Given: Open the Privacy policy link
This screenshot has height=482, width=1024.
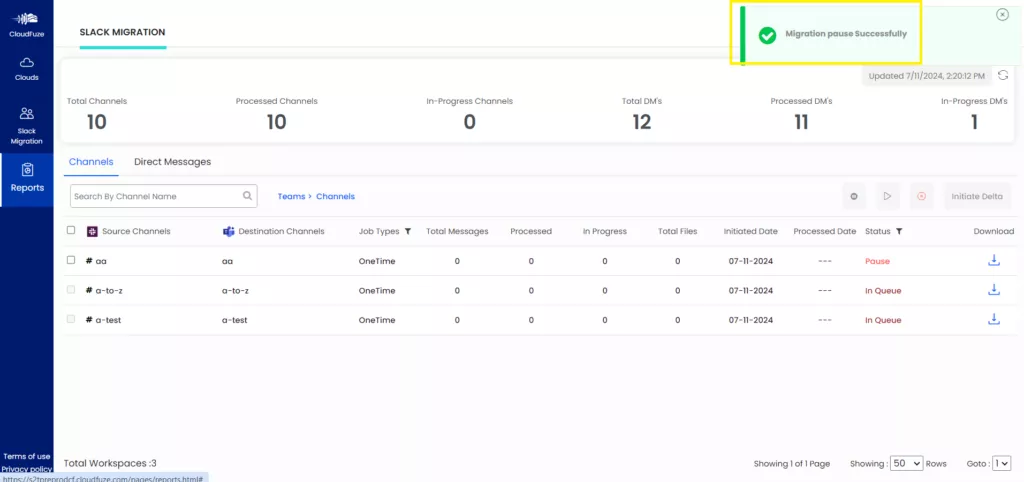Looking at the screenshot, I should click(x=27, y=469).
